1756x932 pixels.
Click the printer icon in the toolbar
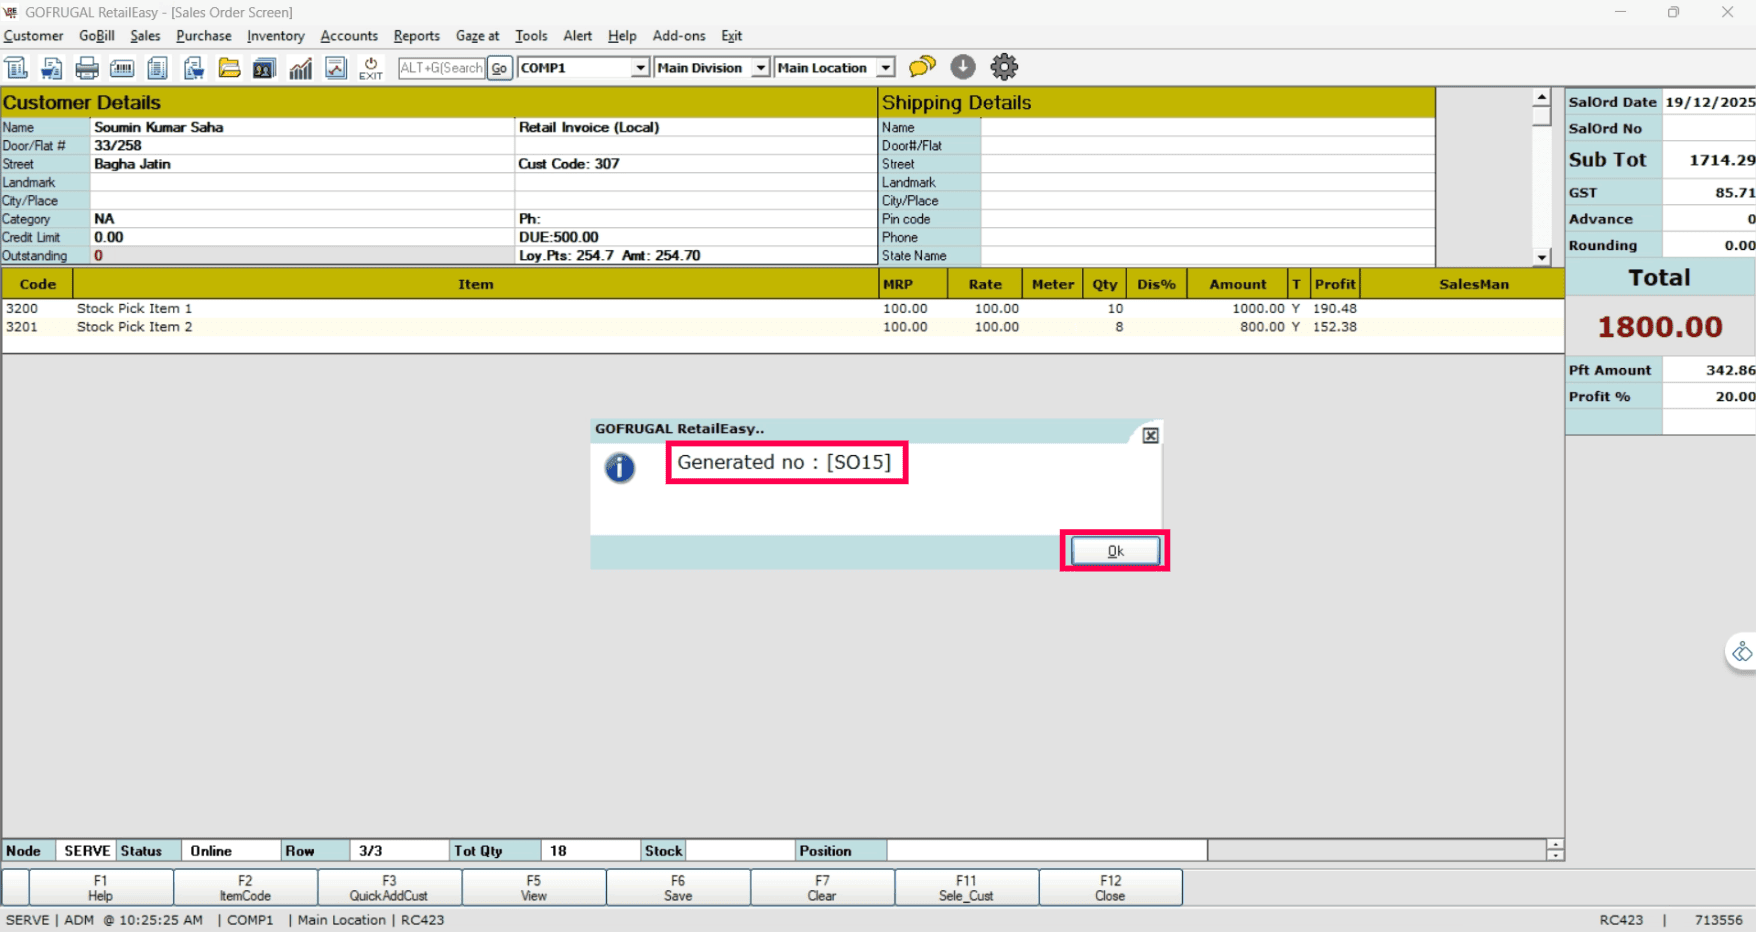tap(87, 68)
